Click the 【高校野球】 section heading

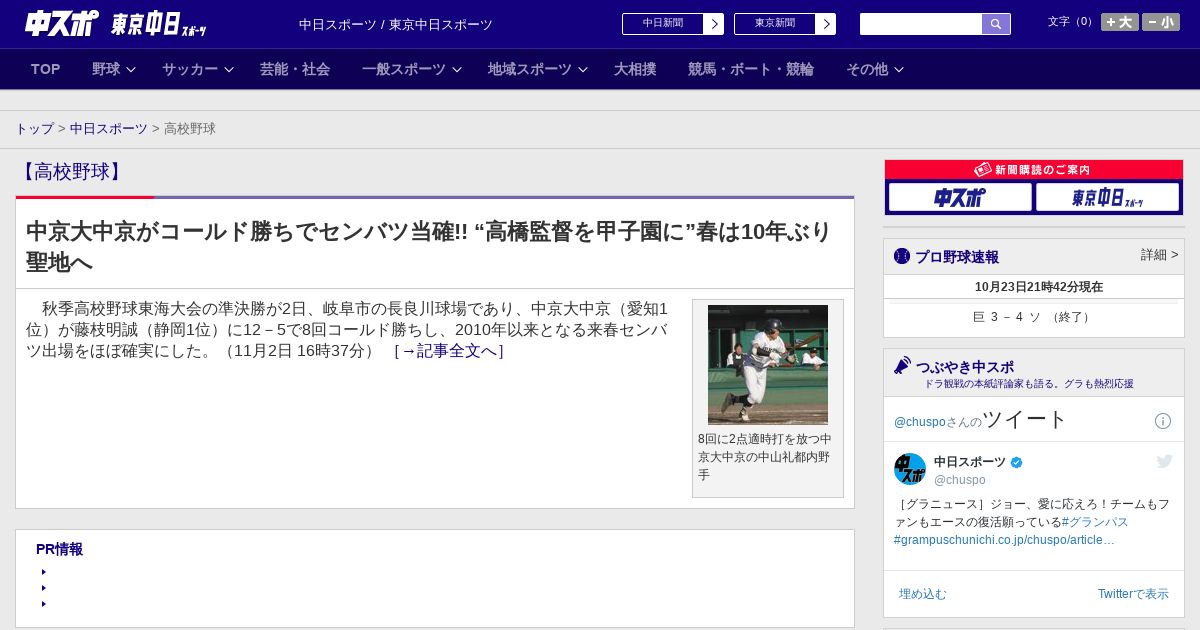(x=71, y=171)
